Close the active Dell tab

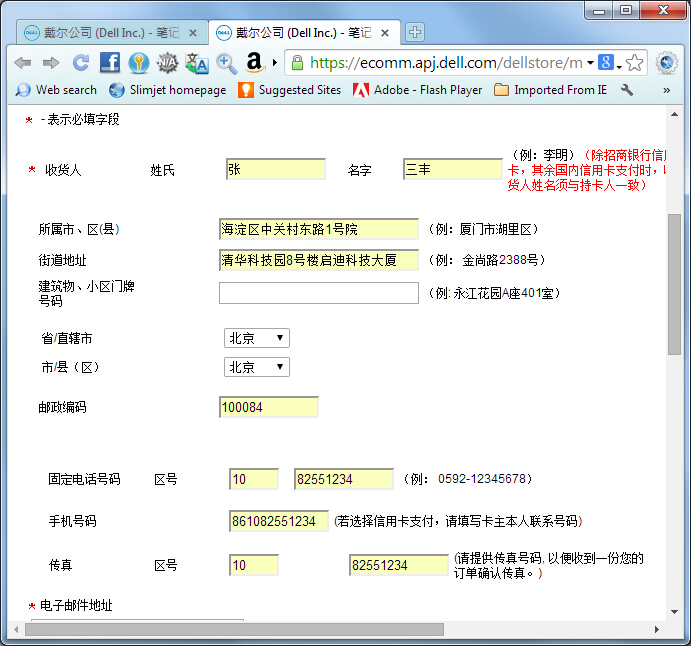[385, 33]
